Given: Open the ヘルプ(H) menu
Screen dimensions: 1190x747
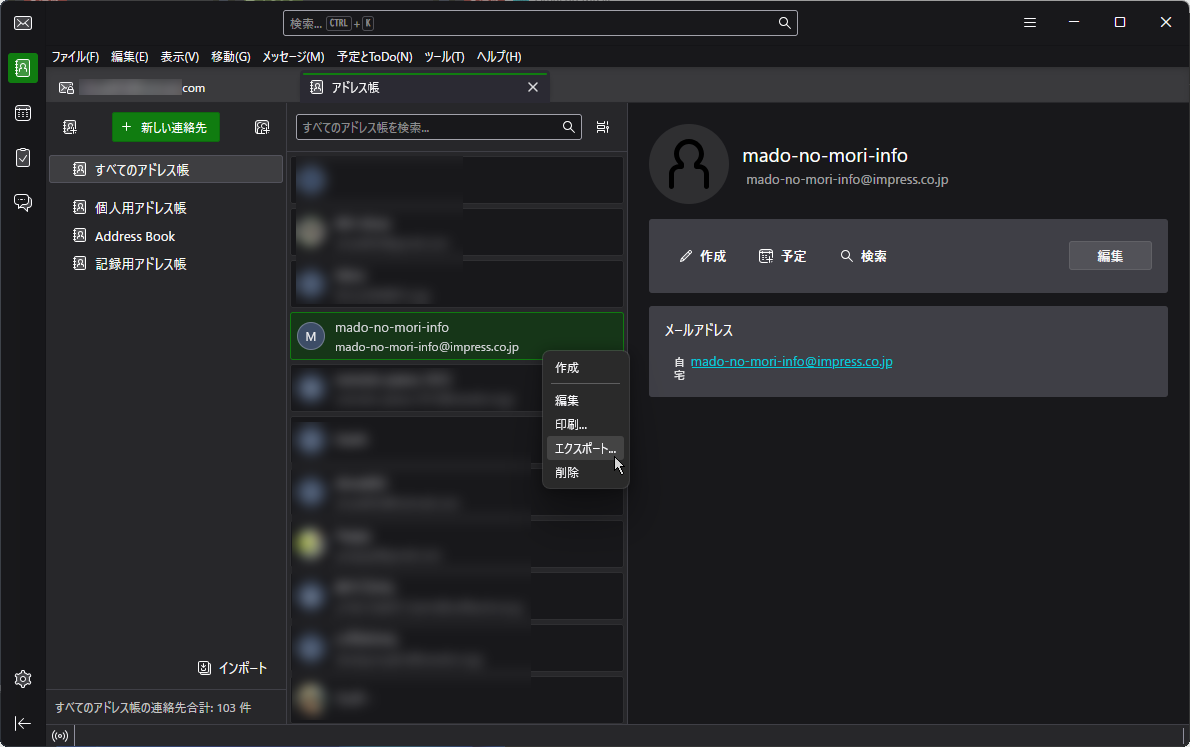Looking at the screenshot, I should click(x=499, y=56).
